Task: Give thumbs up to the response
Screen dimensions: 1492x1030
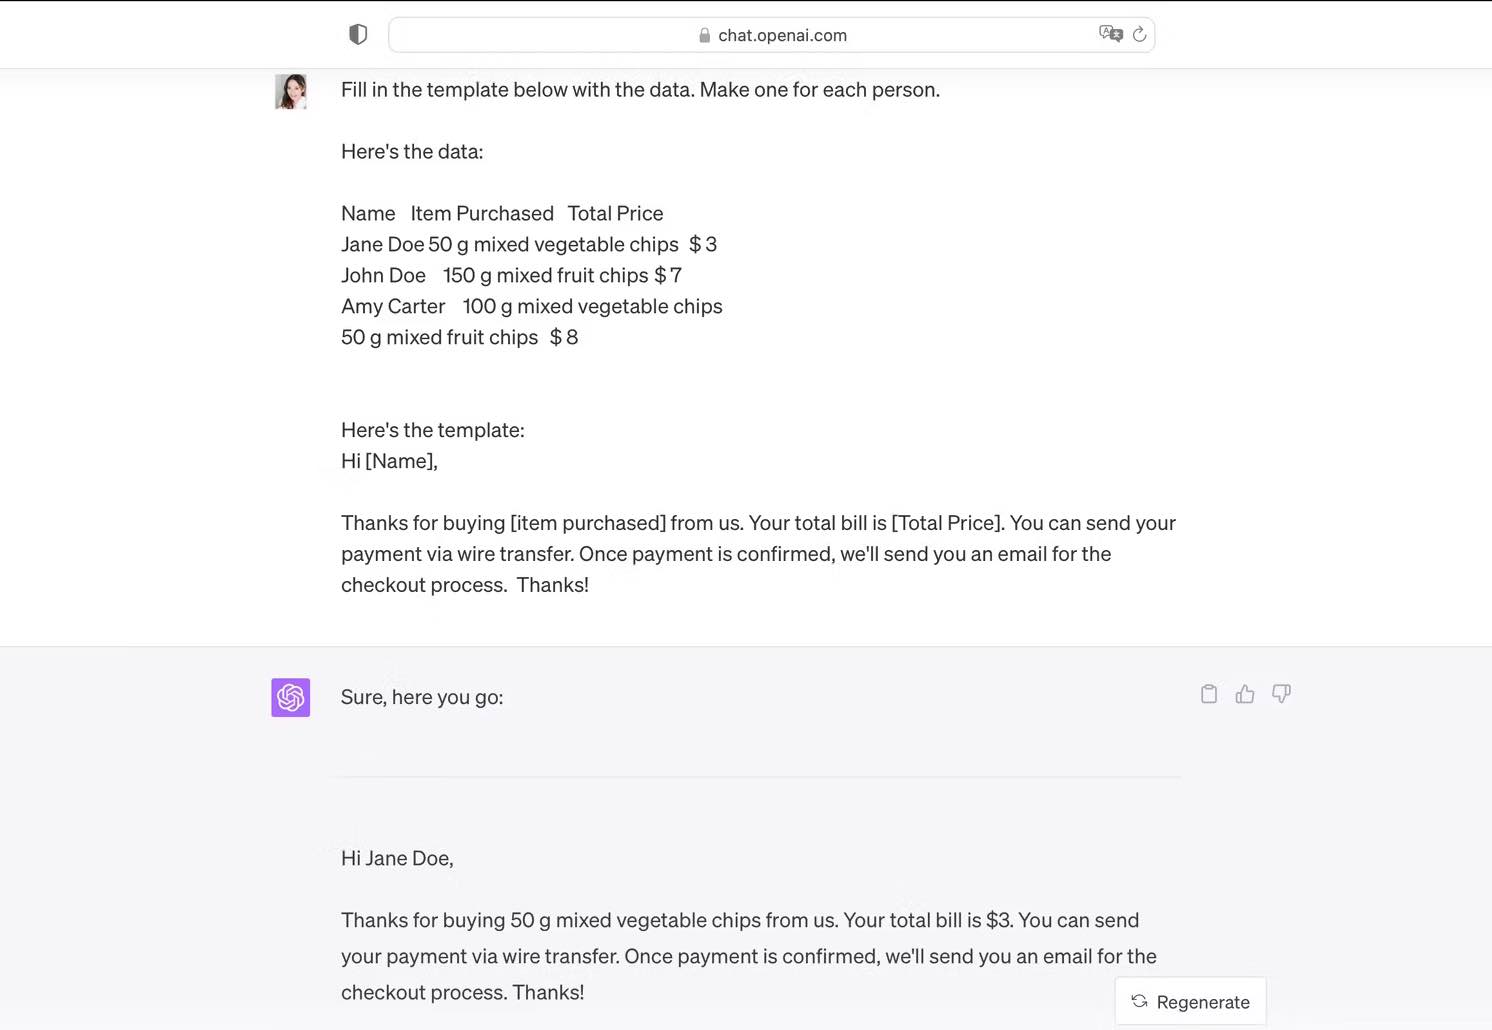Action: point(1245,694)
